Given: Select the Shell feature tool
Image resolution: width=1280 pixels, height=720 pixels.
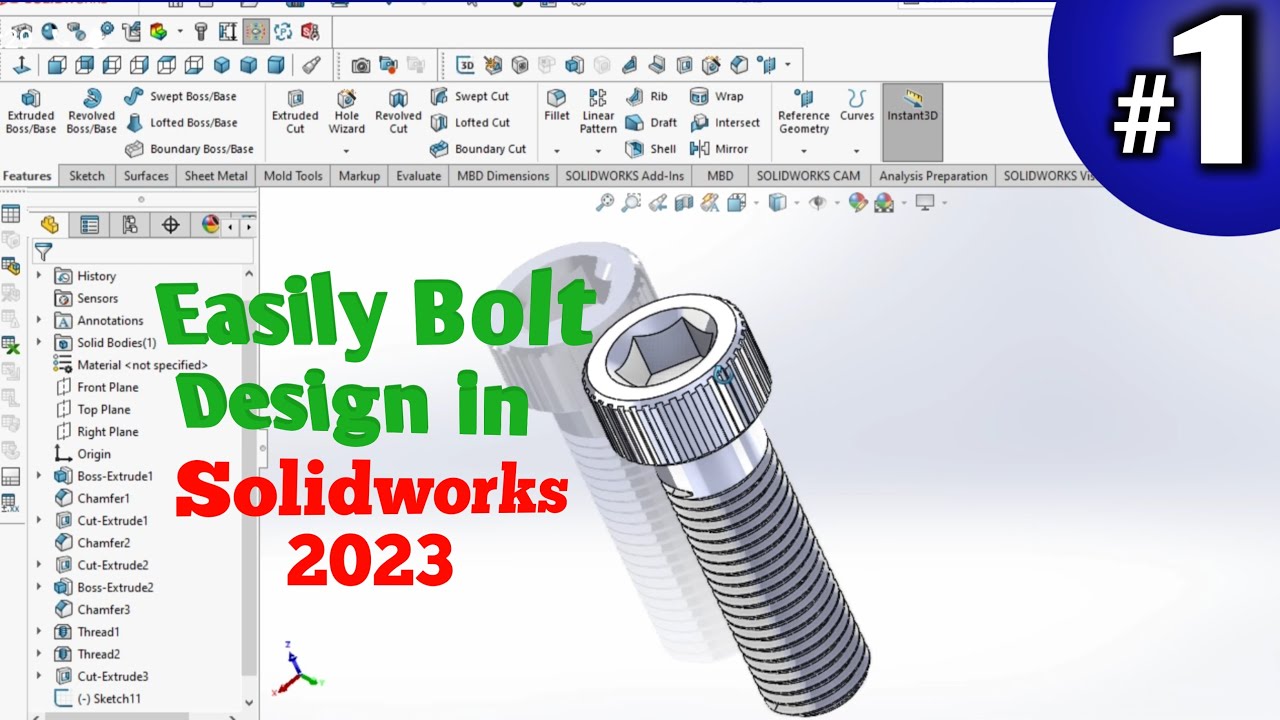Looking at the screenshot, I should coord(651,149).
